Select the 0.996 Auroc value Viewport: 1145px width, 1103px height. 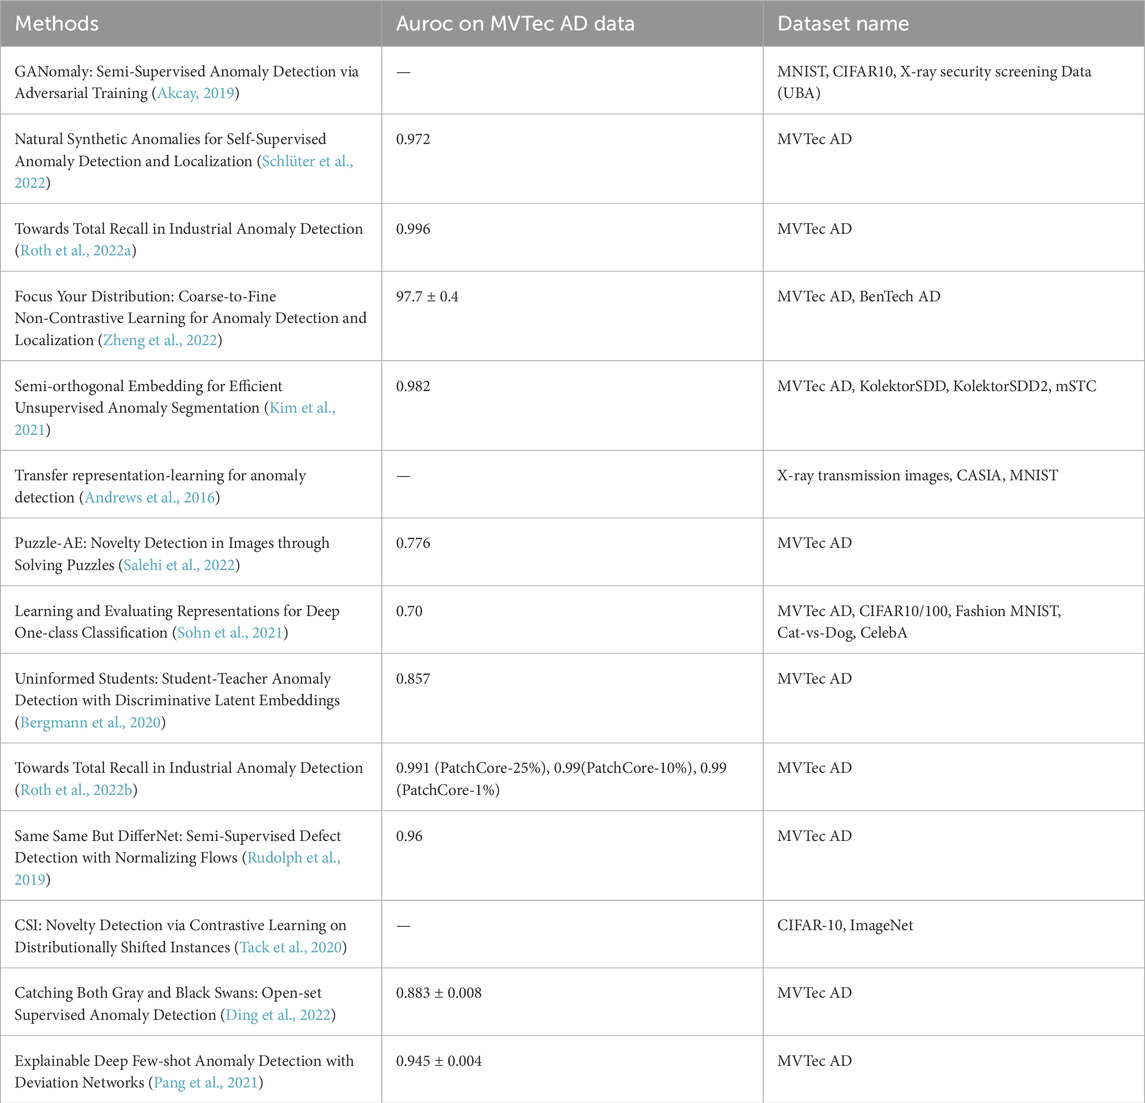[x=413, y=229]
